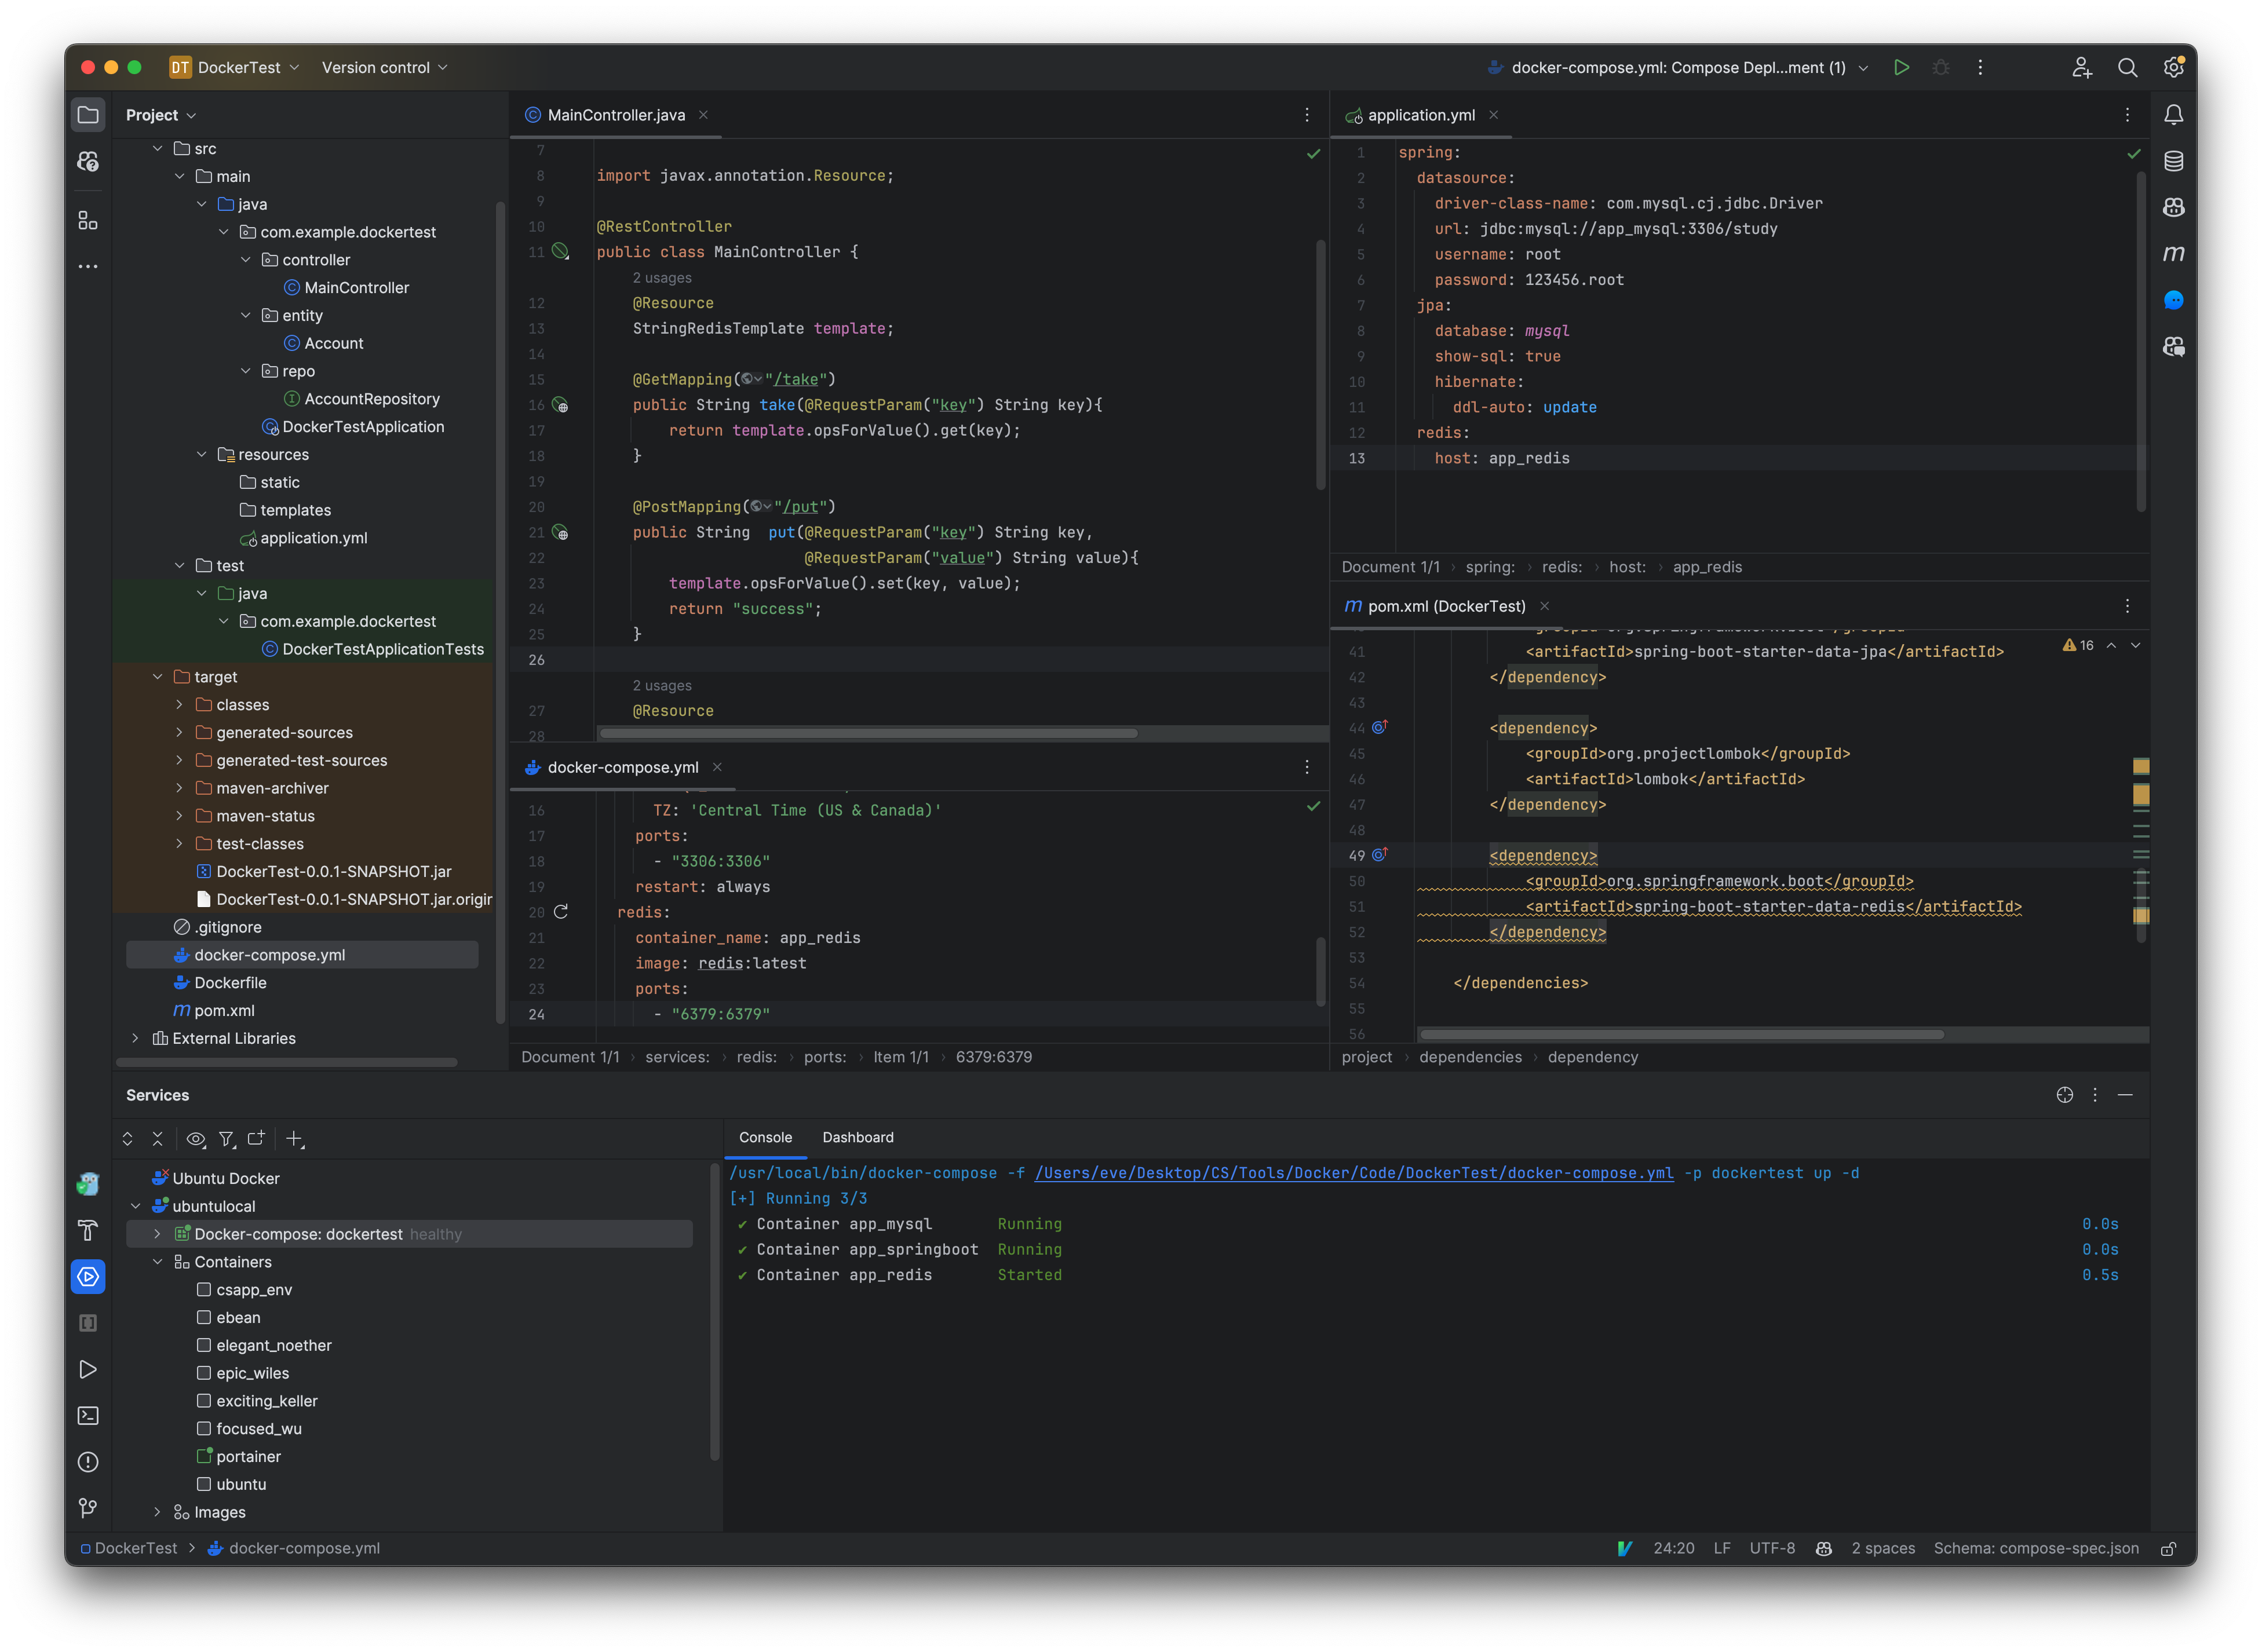Expand Docker-compose: dockertest node
Viewport: 2262px width, 1652px height.
(x=157, y=1235)
